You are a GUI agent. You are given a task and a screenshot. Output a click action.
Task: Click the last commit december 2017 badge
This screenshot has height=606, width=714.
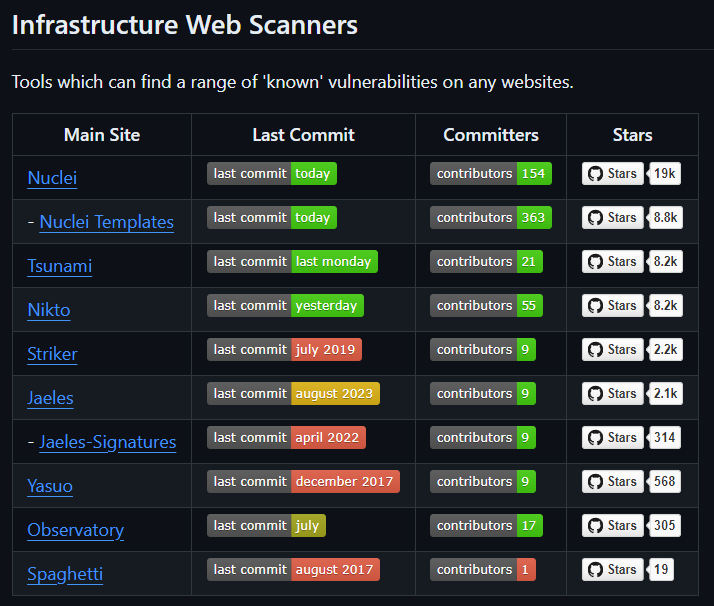point(303,481)
